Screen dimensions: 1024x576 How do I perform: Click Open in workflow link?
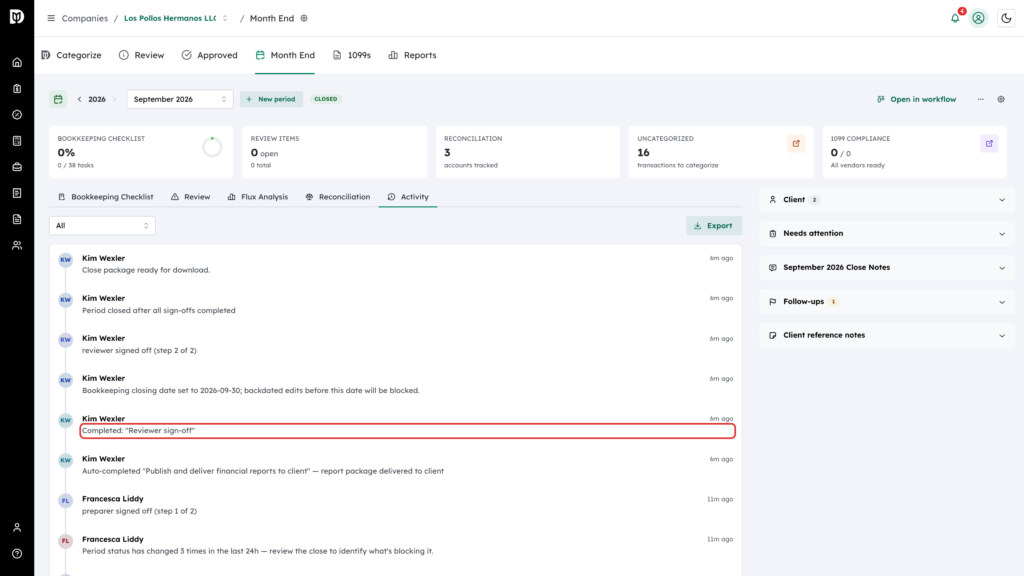(x=916, y=99)
